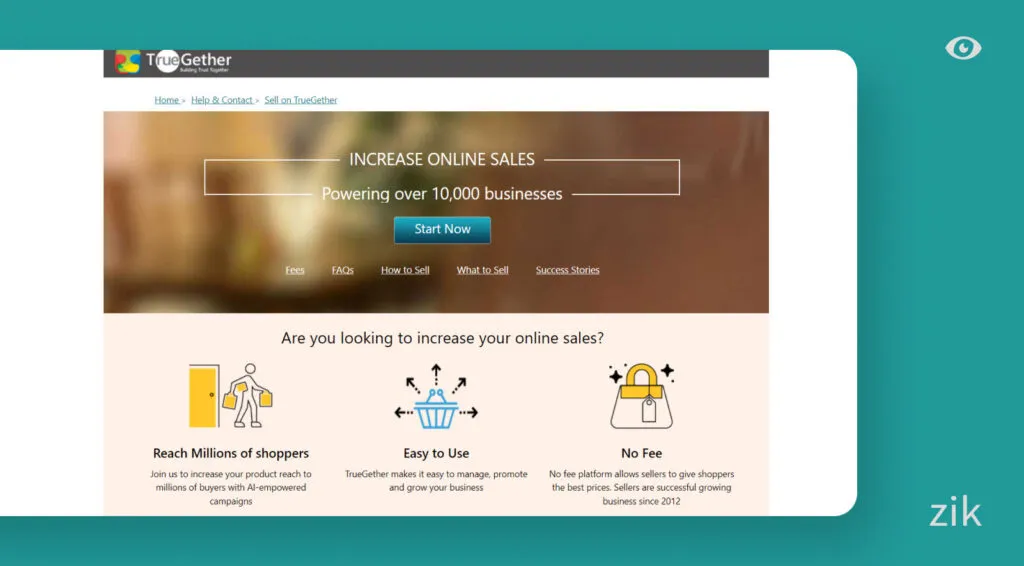Image resolution: width=1024 pixels, height=566 pixels.
Task: Click the AI-empowered campaigns description text
Action: point(231,488)
